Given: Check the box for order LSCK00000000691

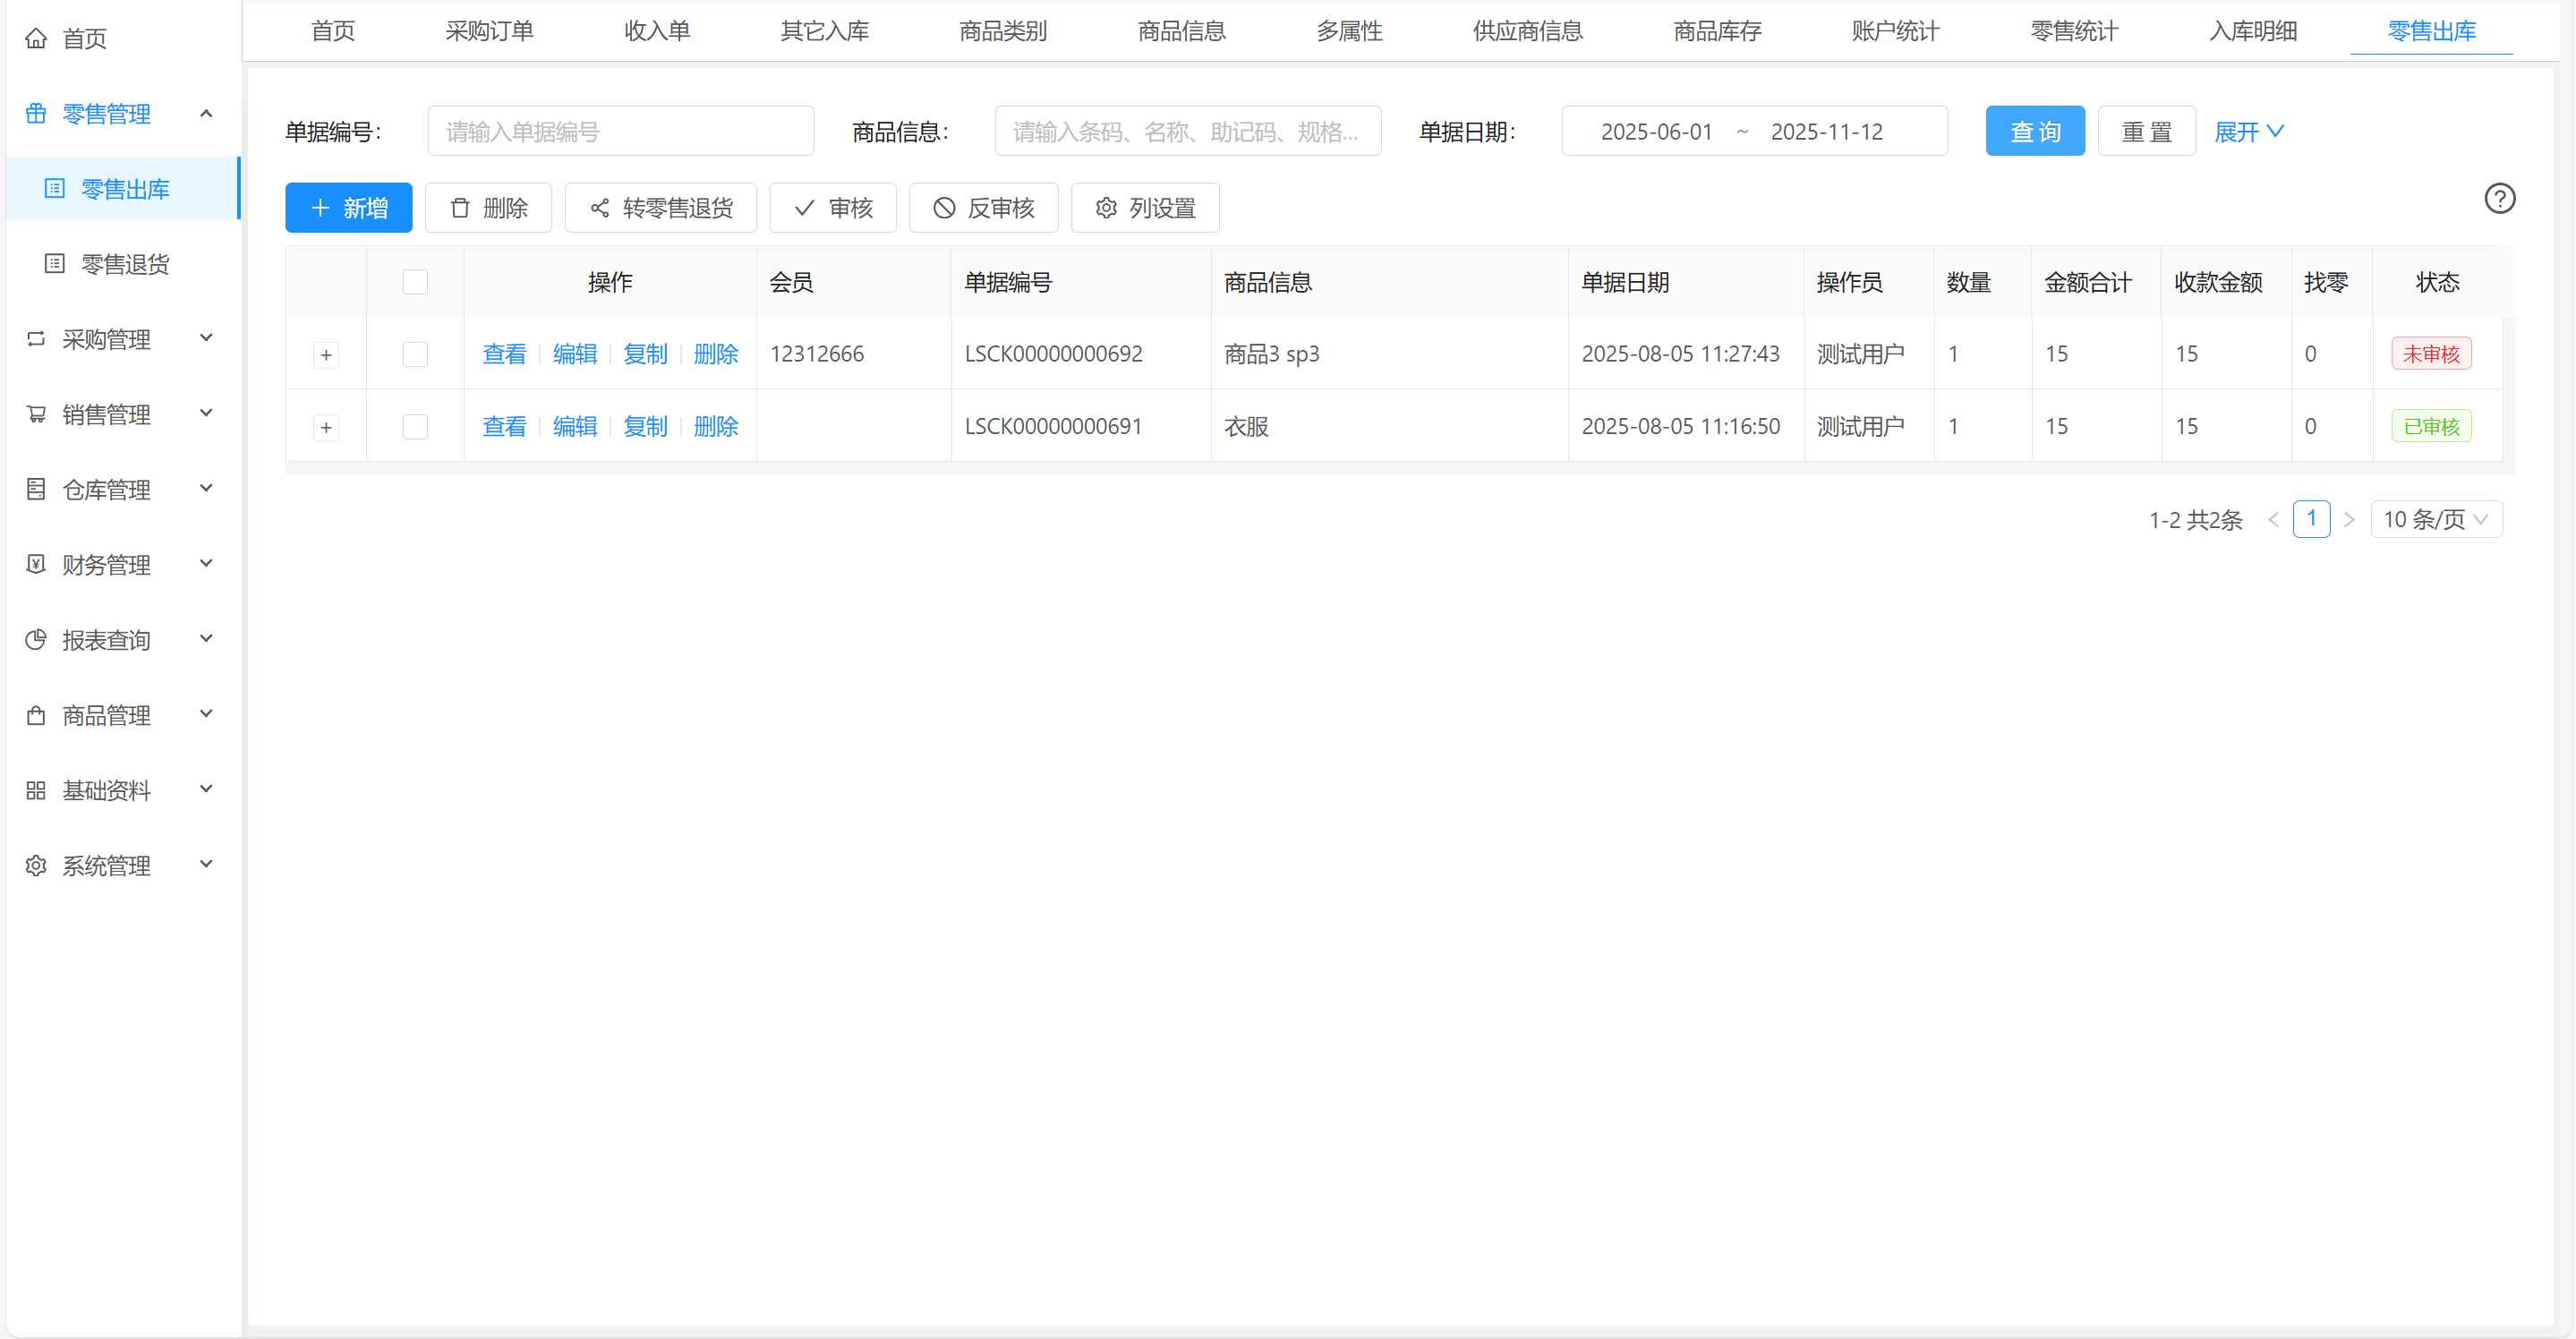Looking at the screenshot, I should (x=415, y=427).
